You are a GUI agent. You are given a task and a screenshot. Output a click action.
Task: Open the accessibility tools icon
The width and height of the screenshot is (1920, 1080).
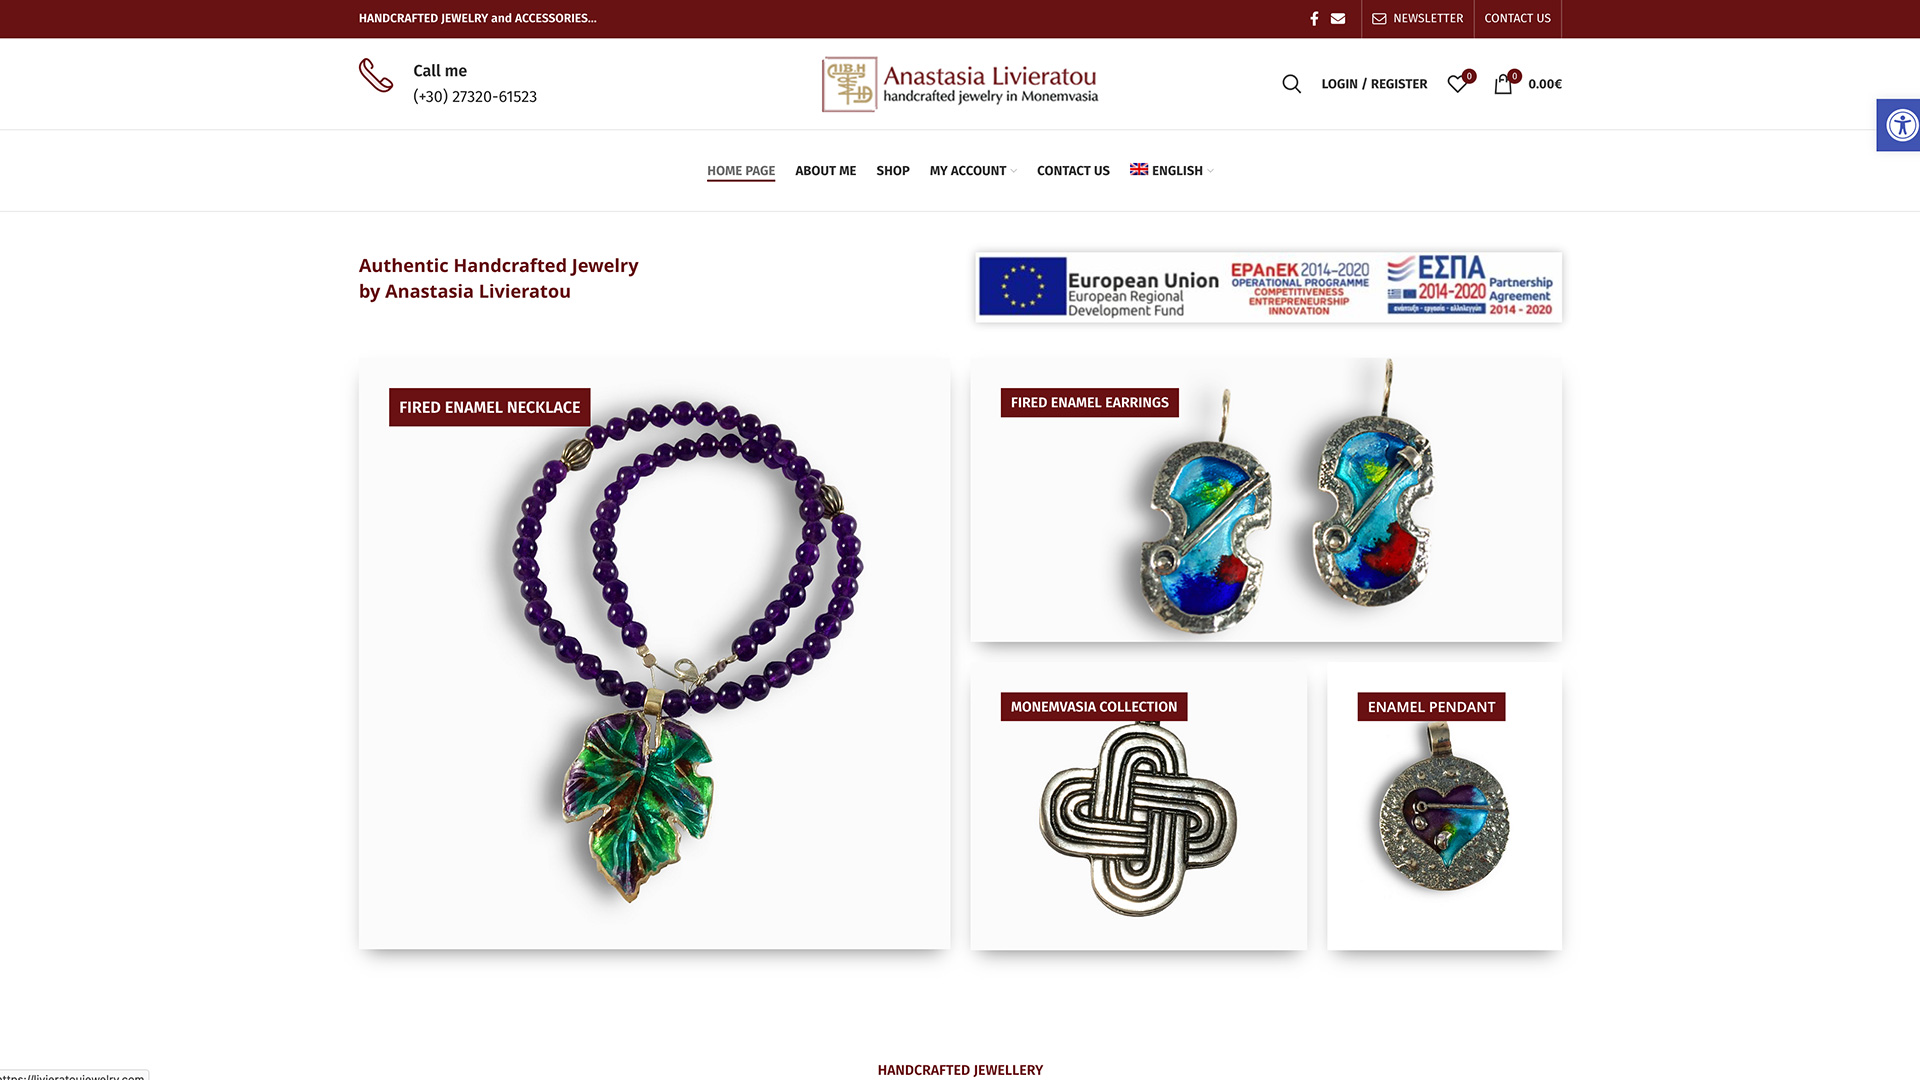coord(1898,125)
